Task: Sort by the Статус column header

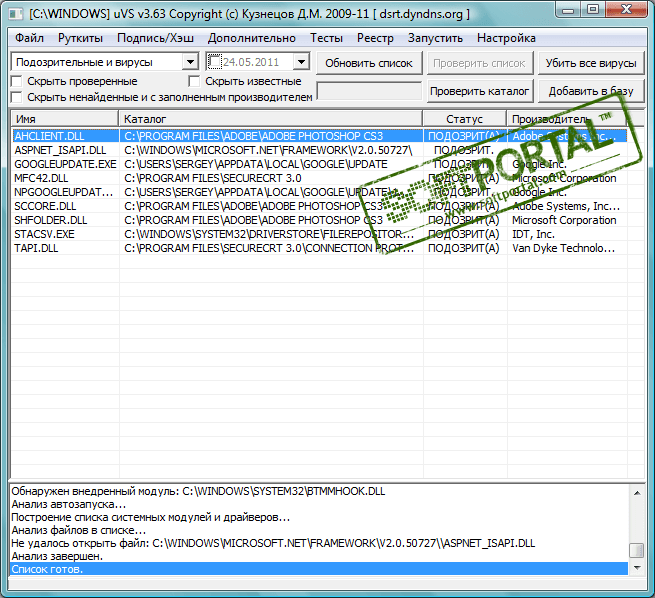Action: 465,119
